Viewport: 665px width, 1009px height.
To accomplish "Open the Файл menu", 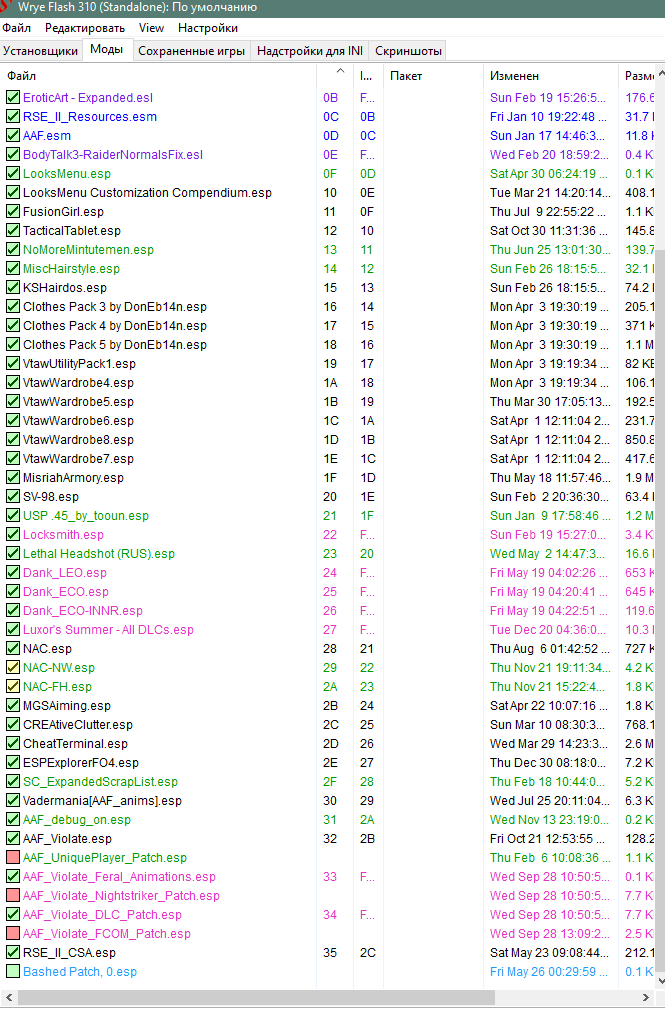I will tap(16, 28).
